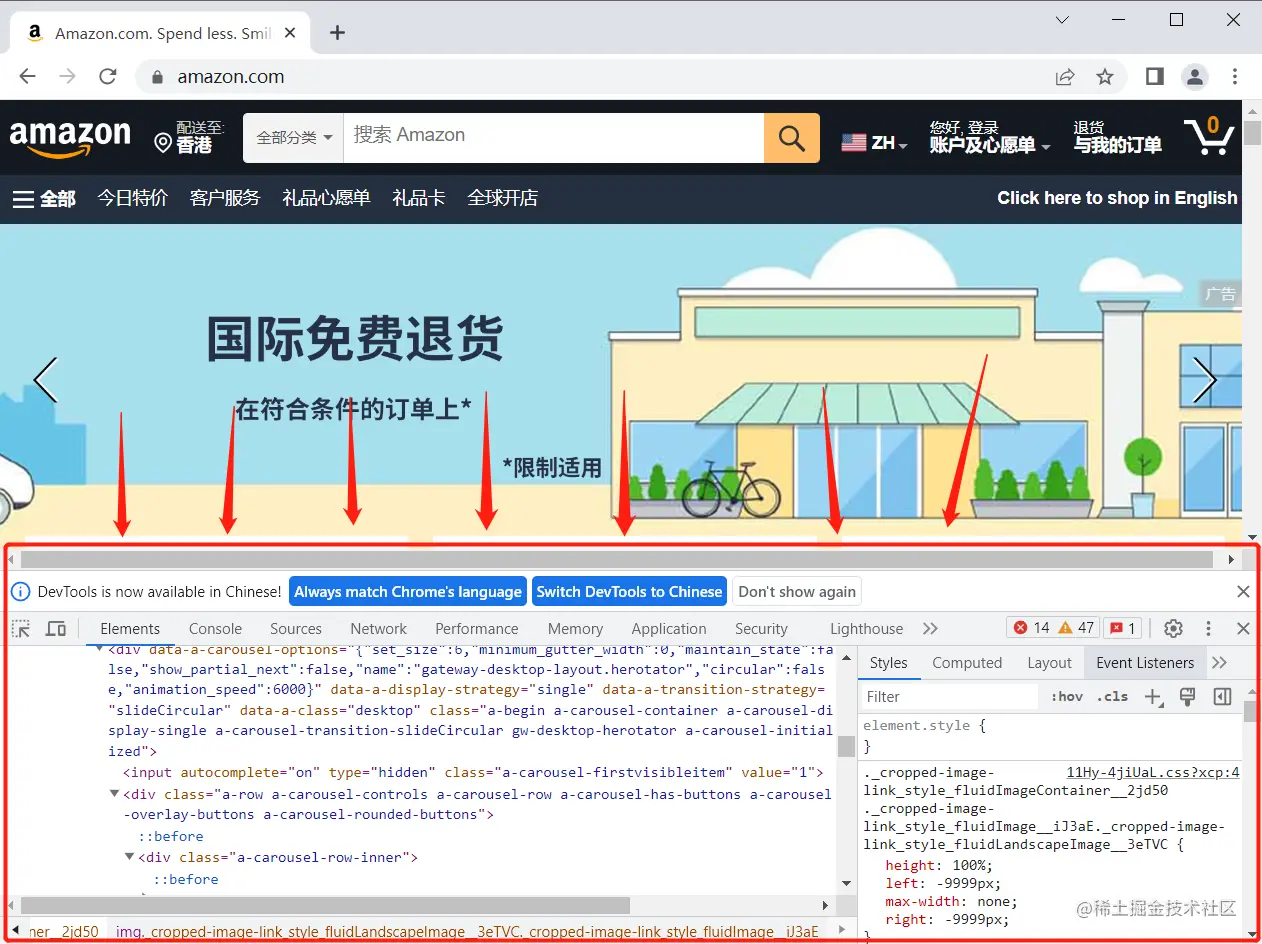
Task: Toggle element state with :hov button
Action: pyautogui.click(x=1067, y=696)
